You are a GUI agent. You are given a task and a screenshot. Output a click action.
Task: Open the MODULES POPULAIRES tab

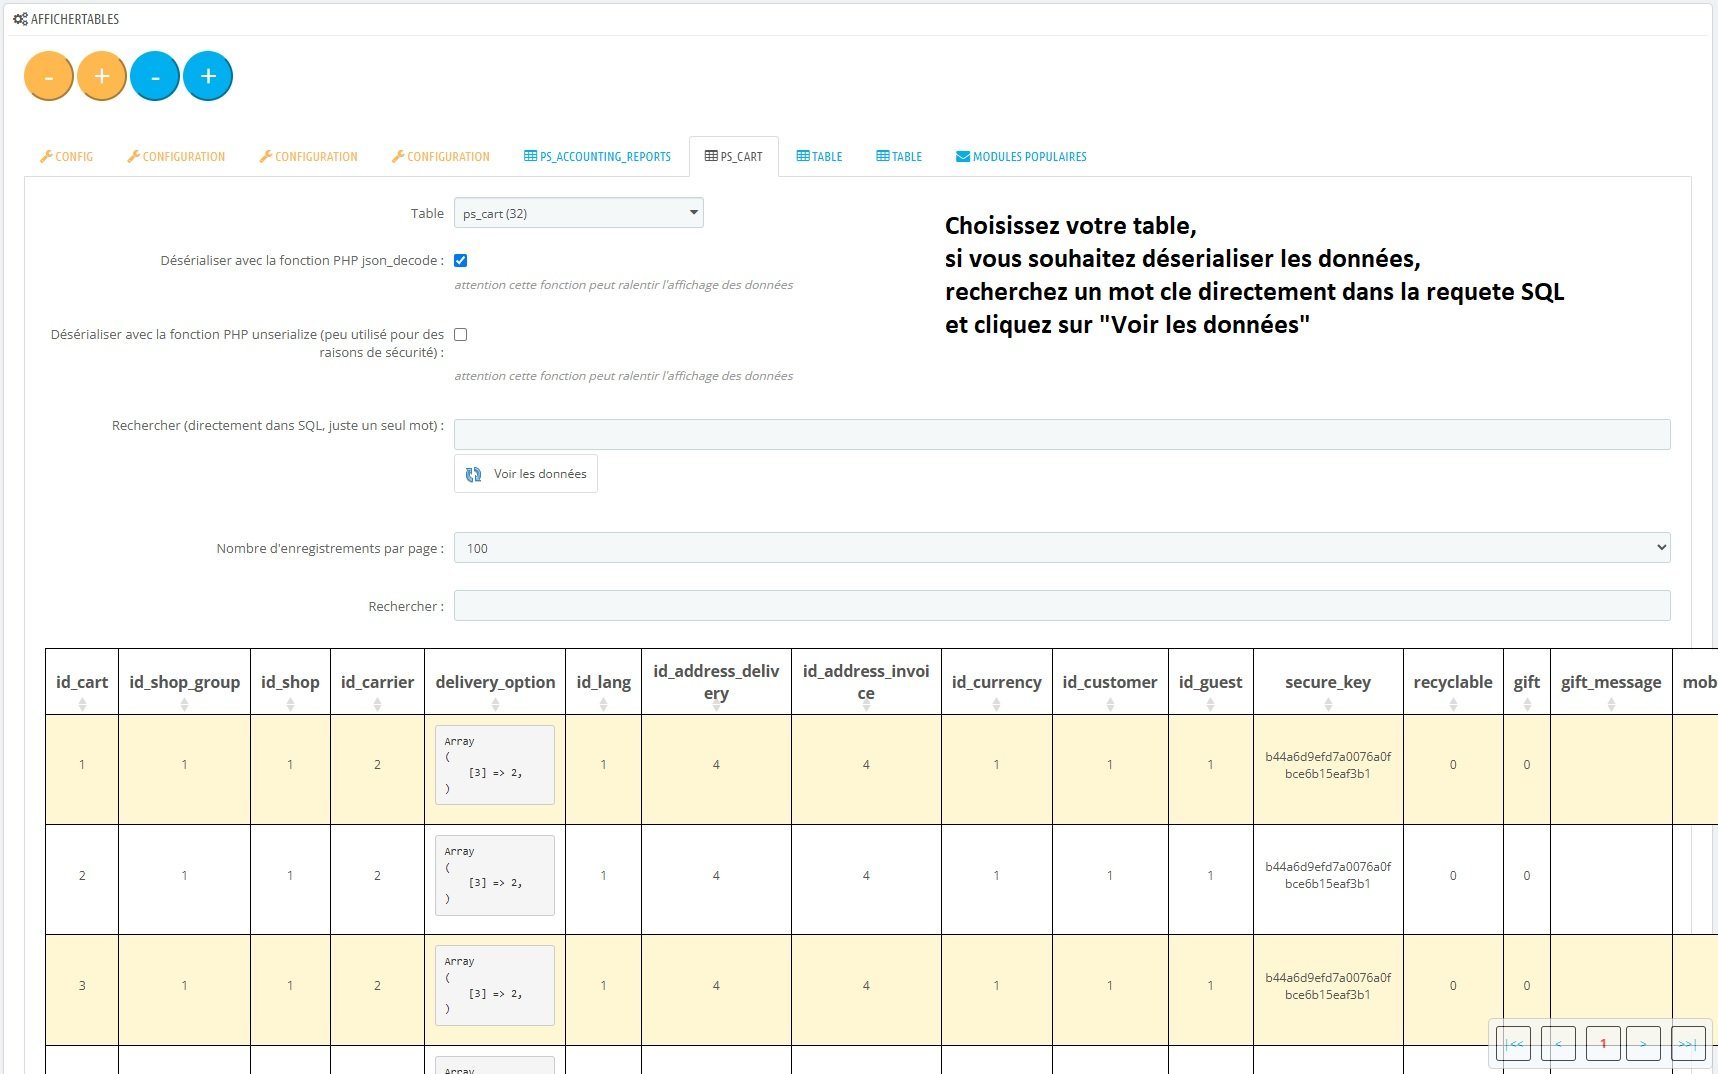1021,156
